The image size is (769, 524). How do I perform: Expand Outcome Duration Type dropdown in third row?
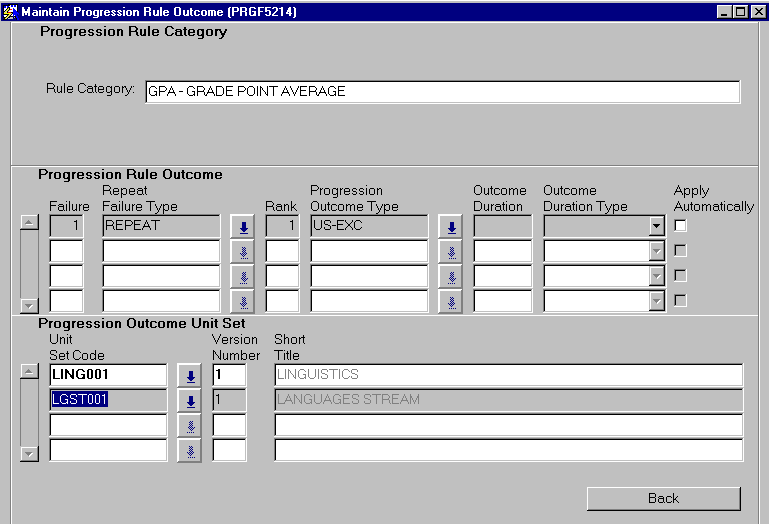(x=656, y=276)
